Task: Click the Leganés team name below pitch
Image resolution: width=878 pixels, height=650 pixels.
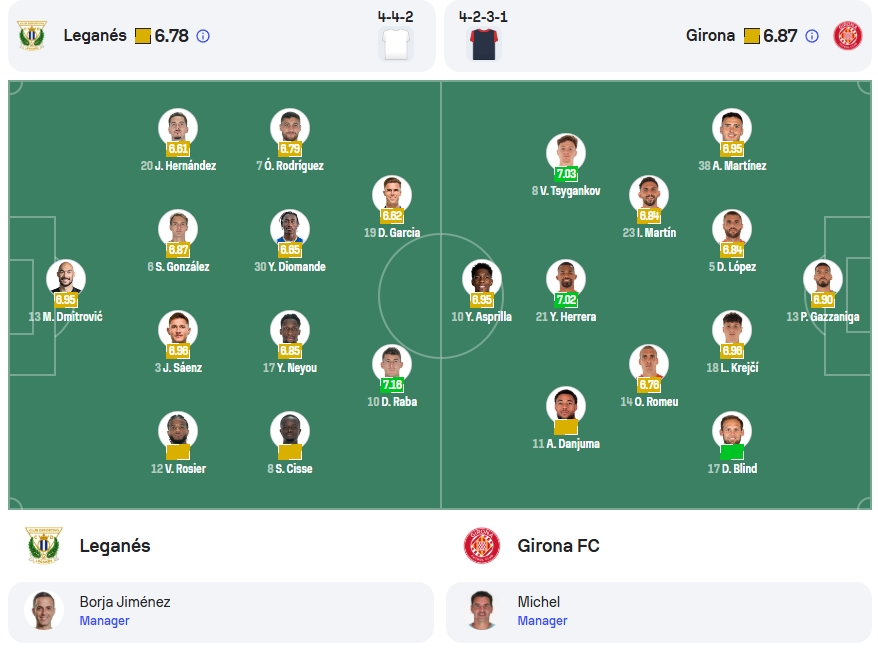Action: click(x=115, y=546)
